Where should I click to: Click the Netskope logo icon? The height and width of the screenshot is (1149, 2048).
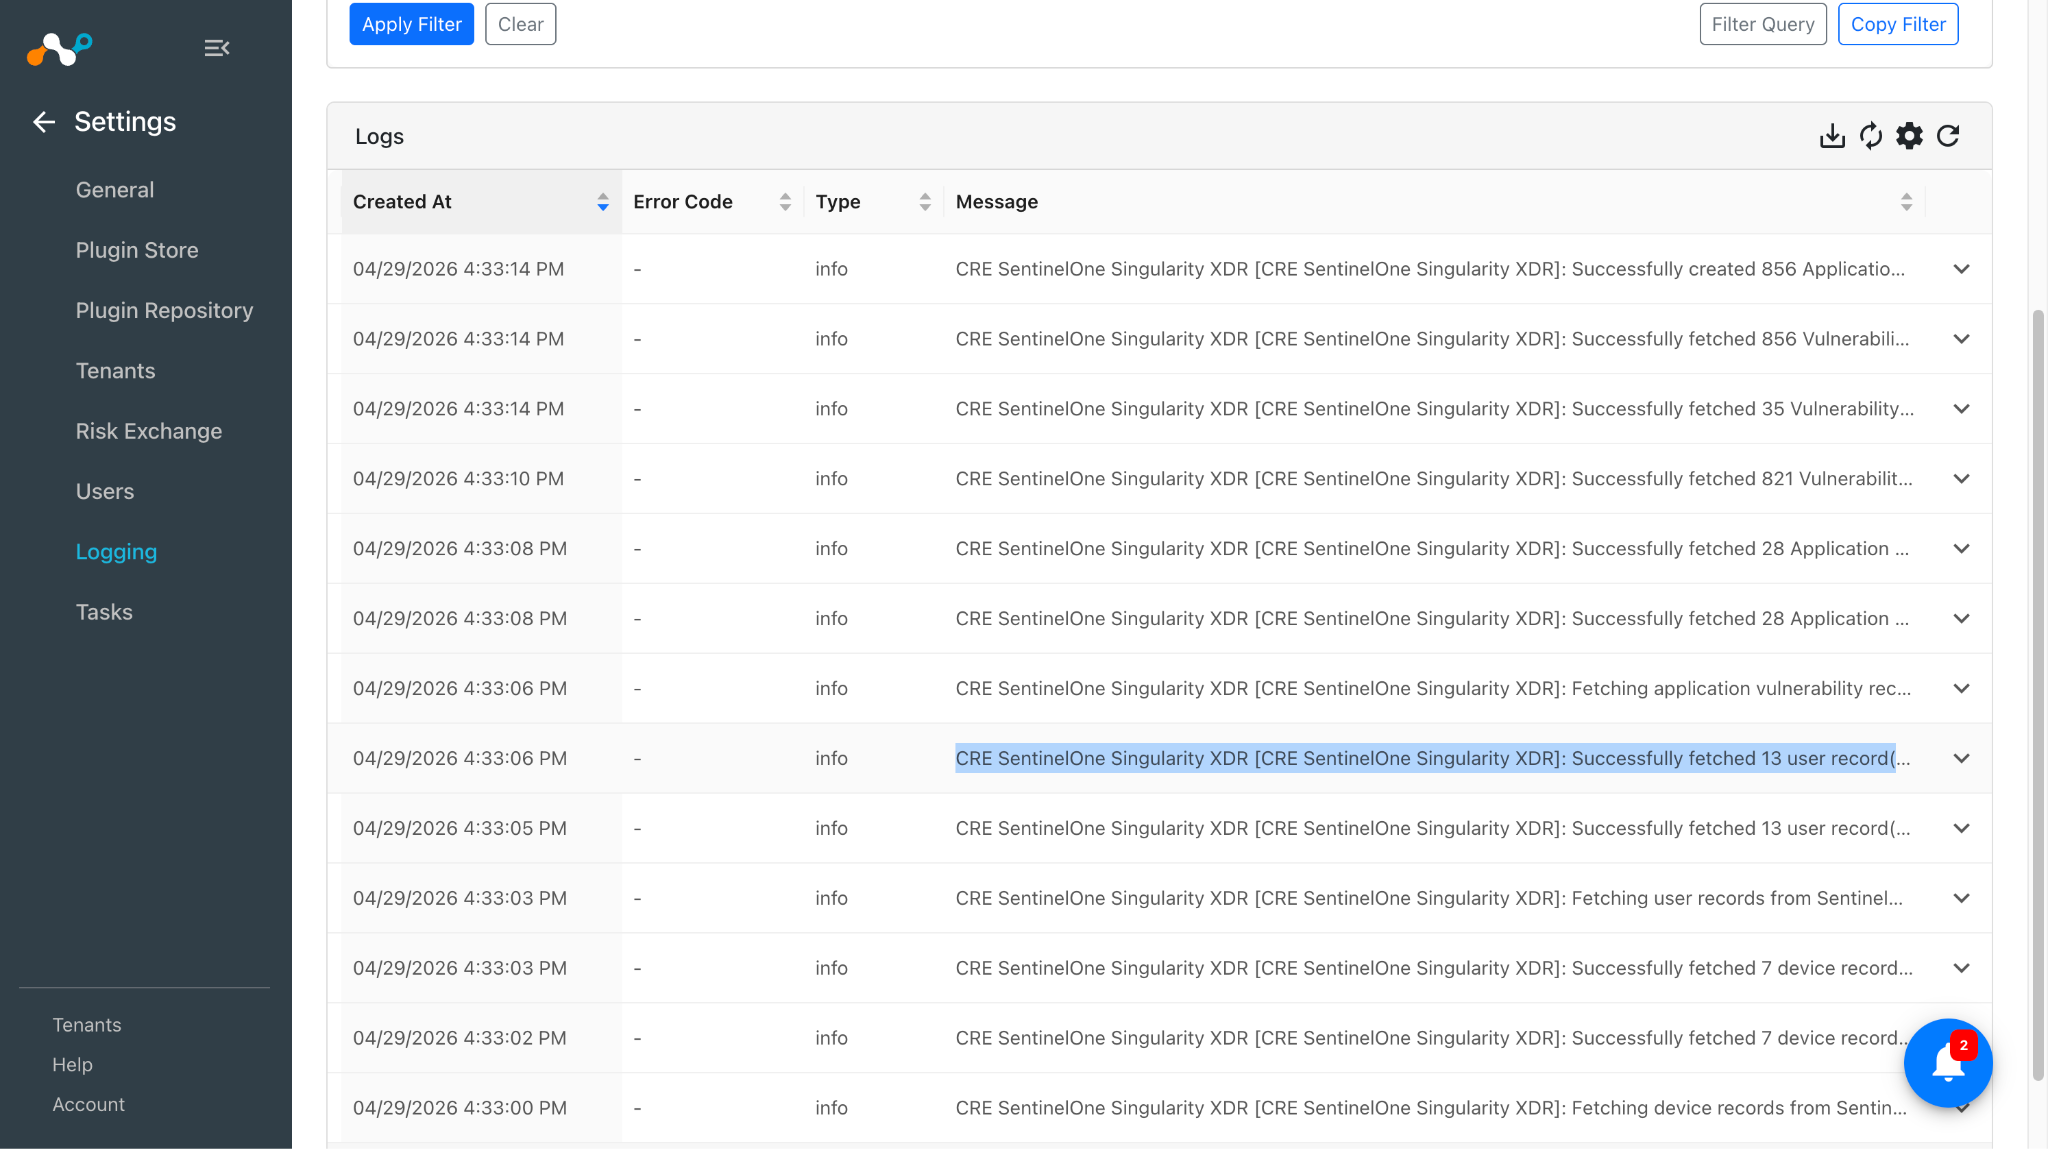coord(59,48)
